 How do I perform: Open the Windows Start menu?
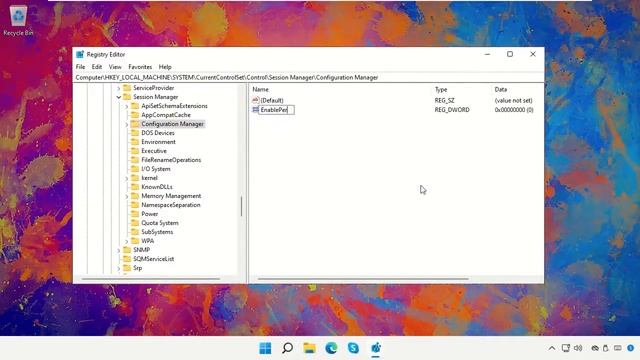click(x=265, y=348)
